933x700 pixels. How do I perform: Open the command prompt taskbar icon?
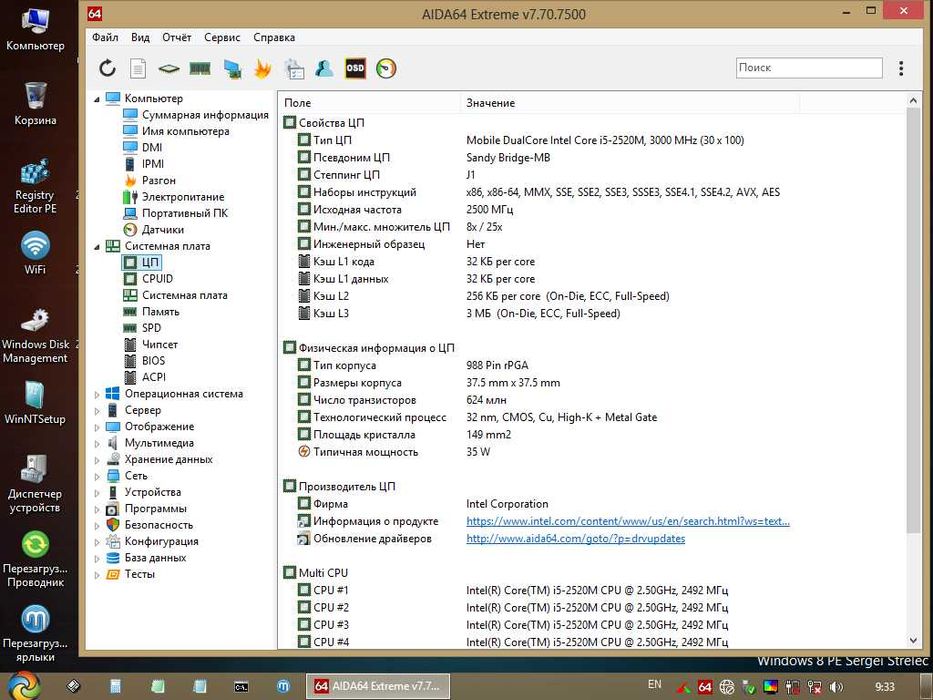[241, 686]
